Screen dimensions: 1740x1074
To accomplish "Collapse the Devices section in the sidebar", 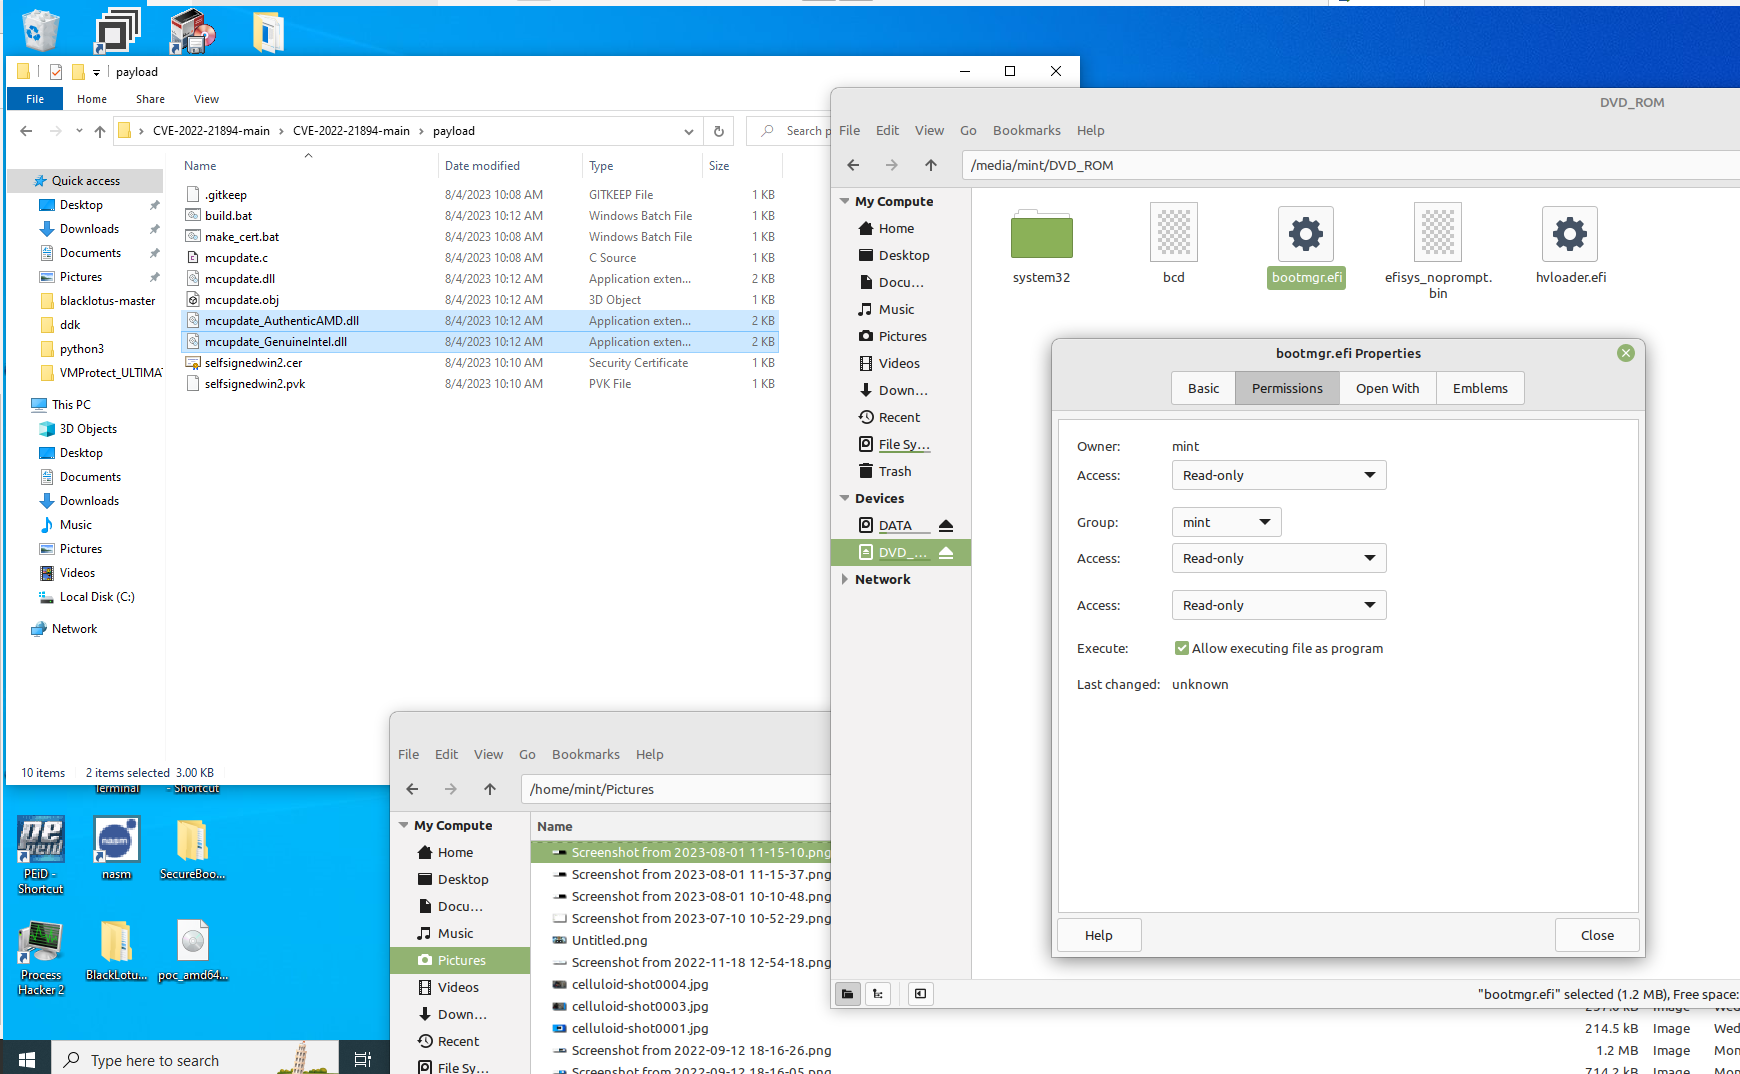I will (845, 497).
